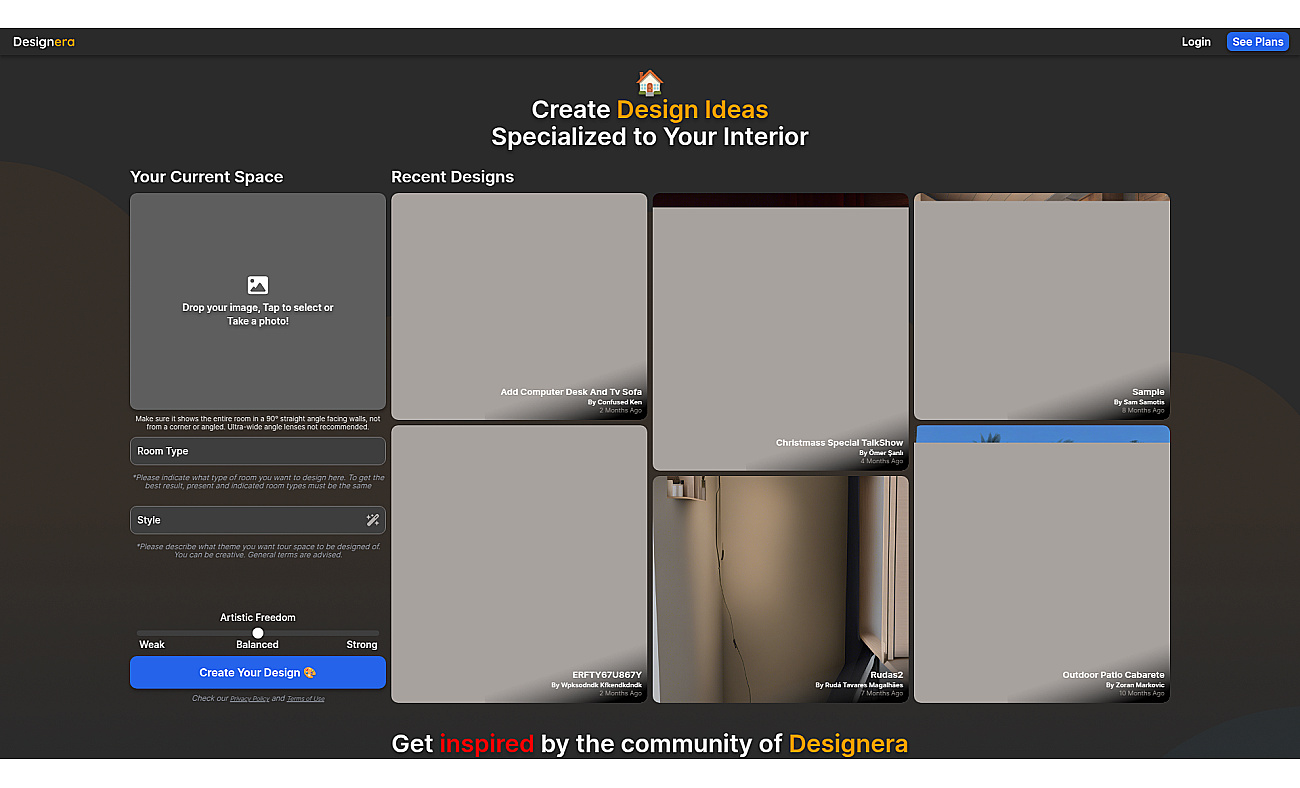Viewport: 1300px width, 788px height.
Task: Click the Artistic Freedom slider handle
Action: coord(258,633)
